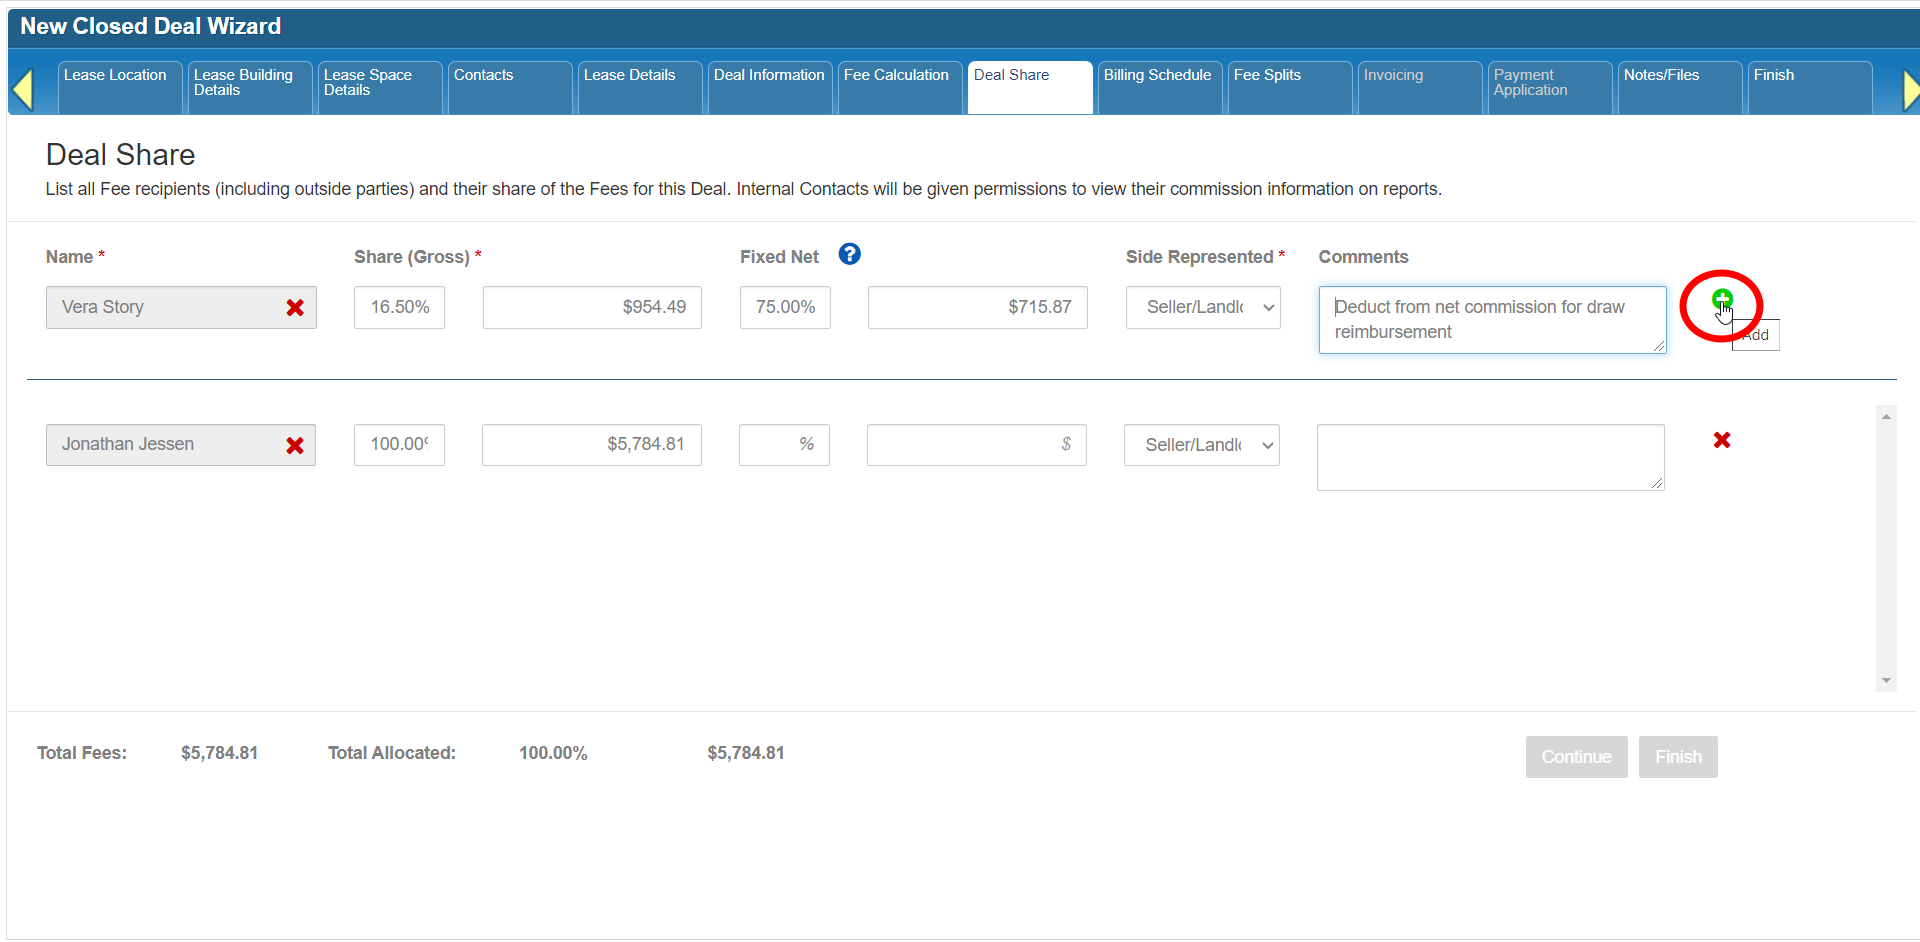Click the green Add recipient plus icon
Image resolution: width=1920 pixels, height=942 pixels.
click(1721, 299)
